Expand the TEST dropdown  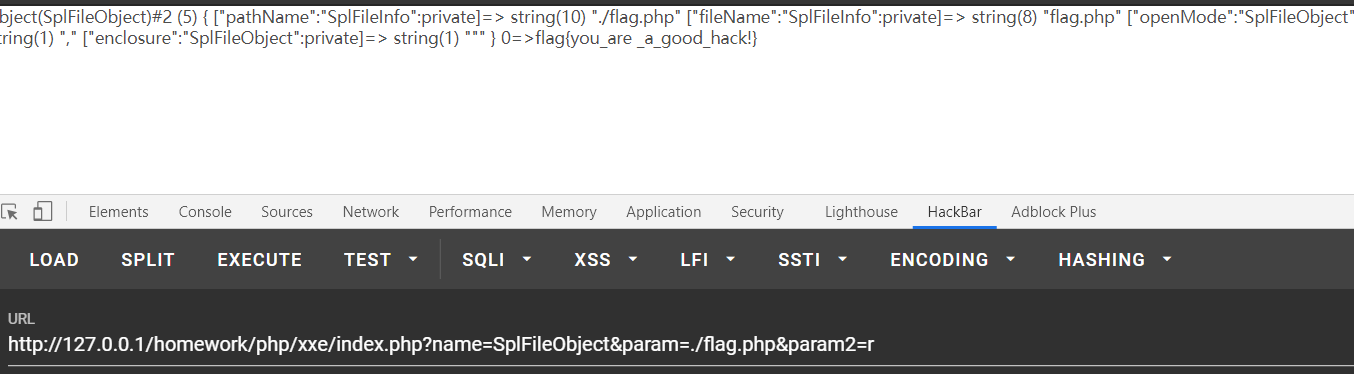coord(381,260)
